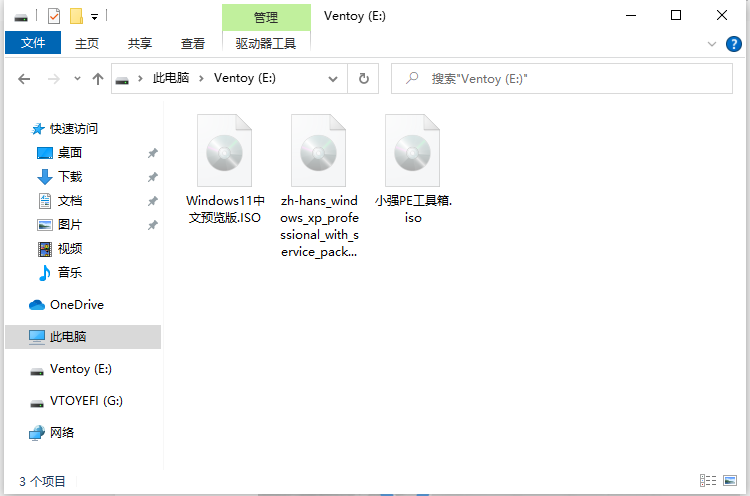Go back with the back arrow
Viewport: 750px width, 496px height.
pyautogui.click(x=24, y=79)
